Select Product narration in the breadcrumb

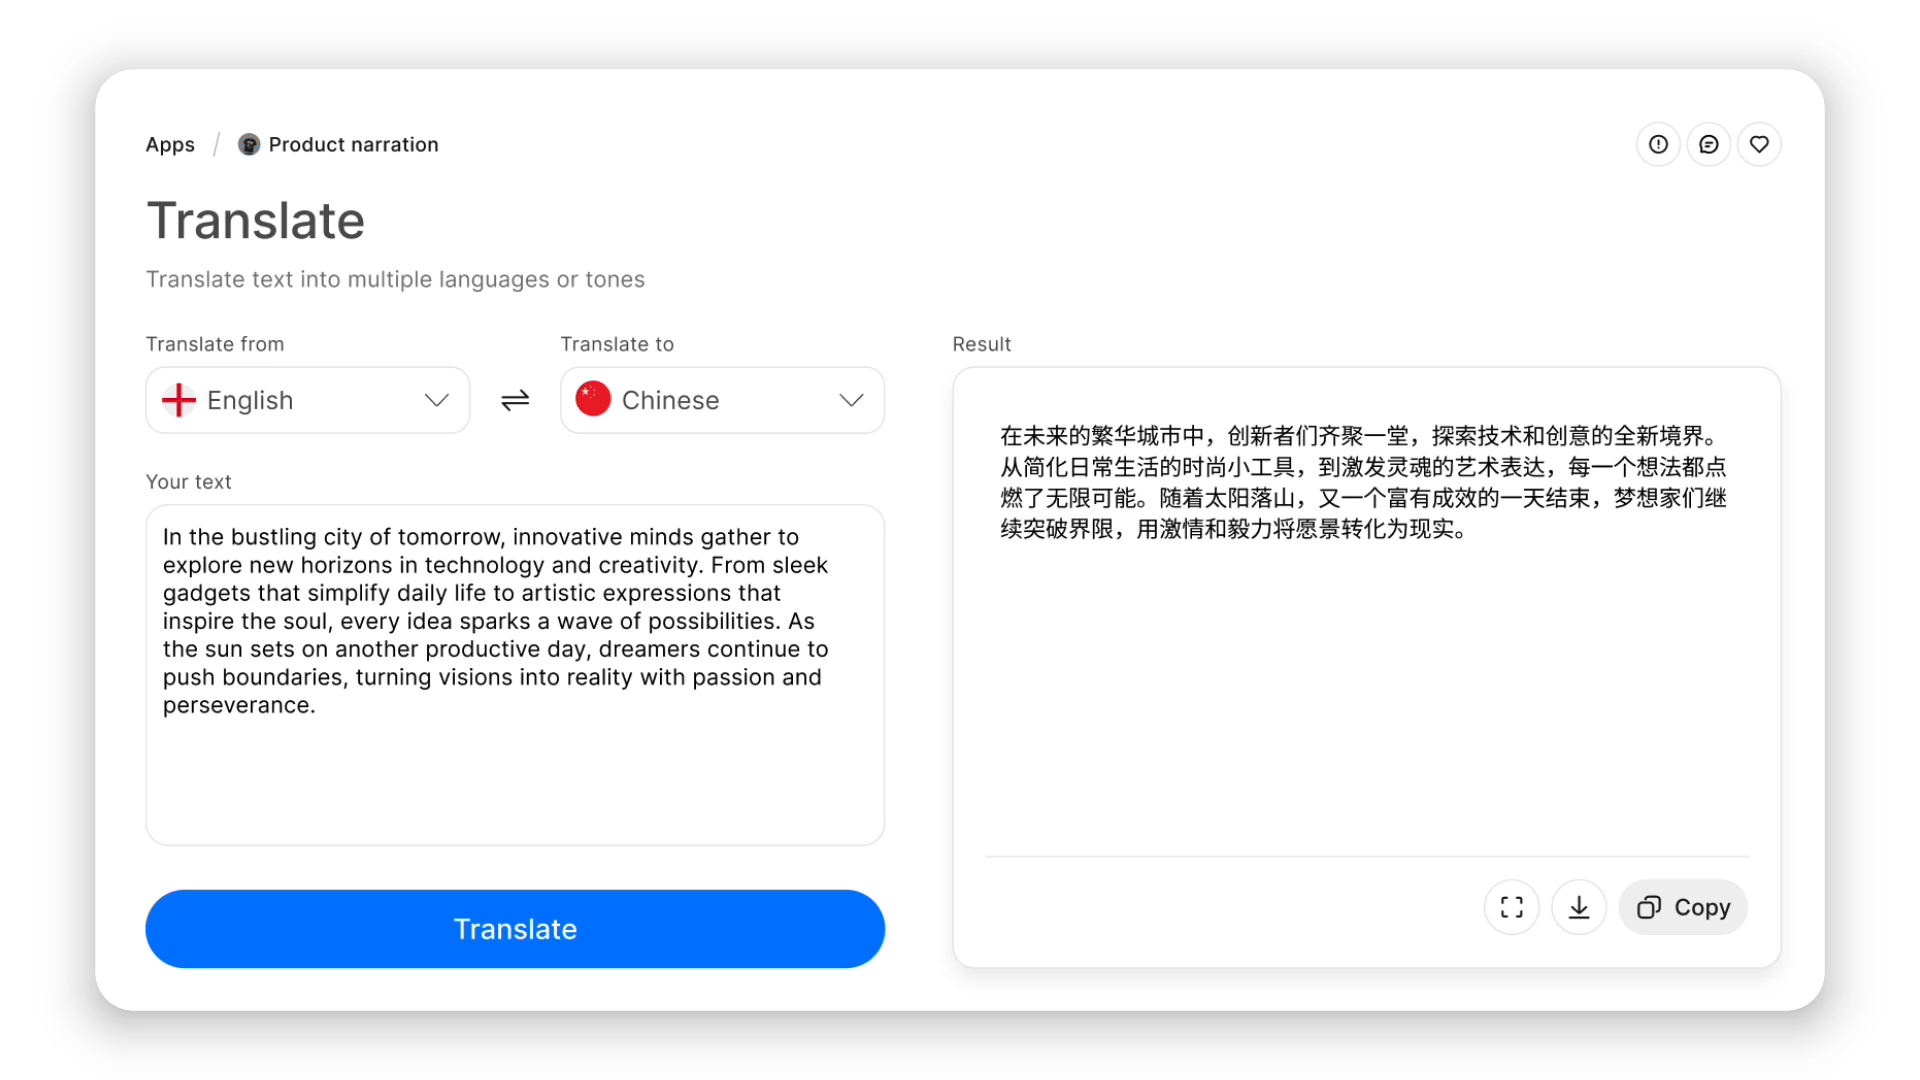coord(352,144)
